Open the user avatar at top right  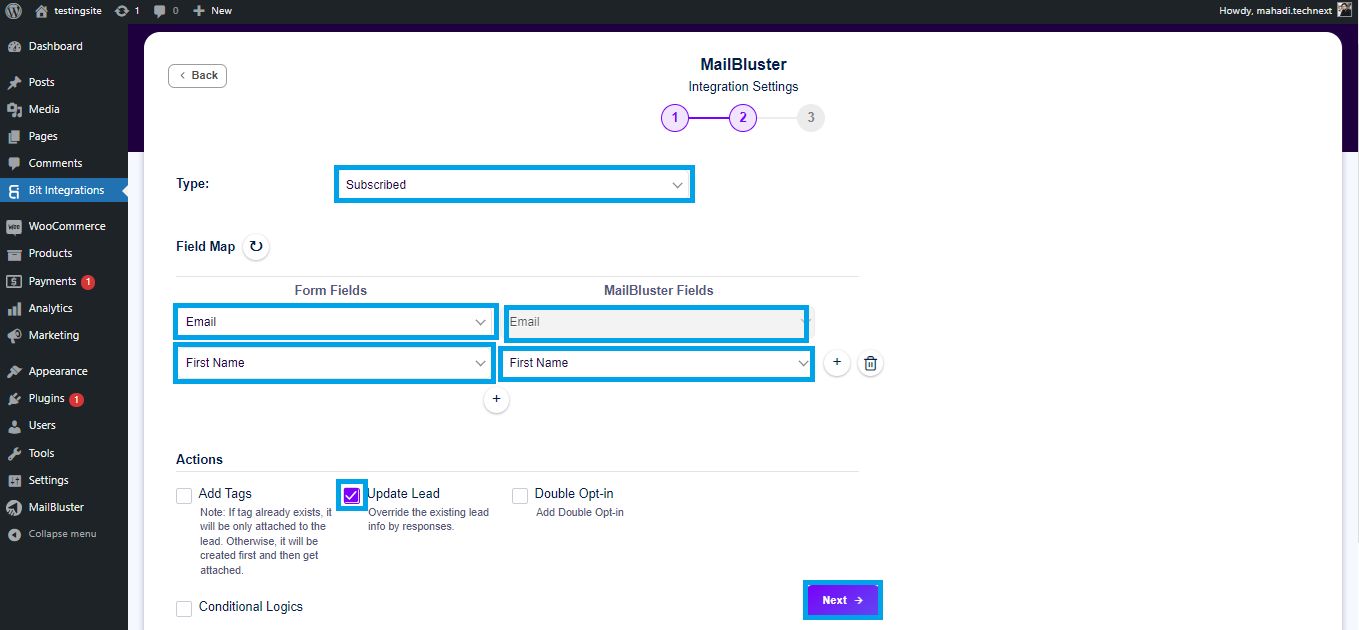(x=1343, y=10)
